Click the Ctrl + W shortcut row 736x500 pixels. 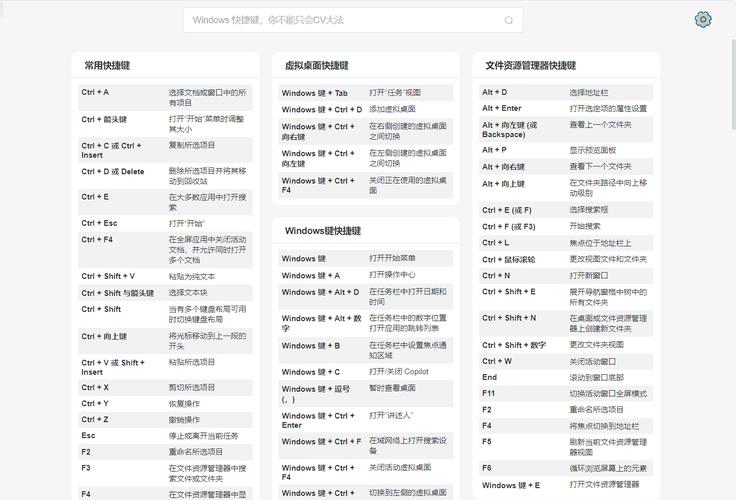566,361
